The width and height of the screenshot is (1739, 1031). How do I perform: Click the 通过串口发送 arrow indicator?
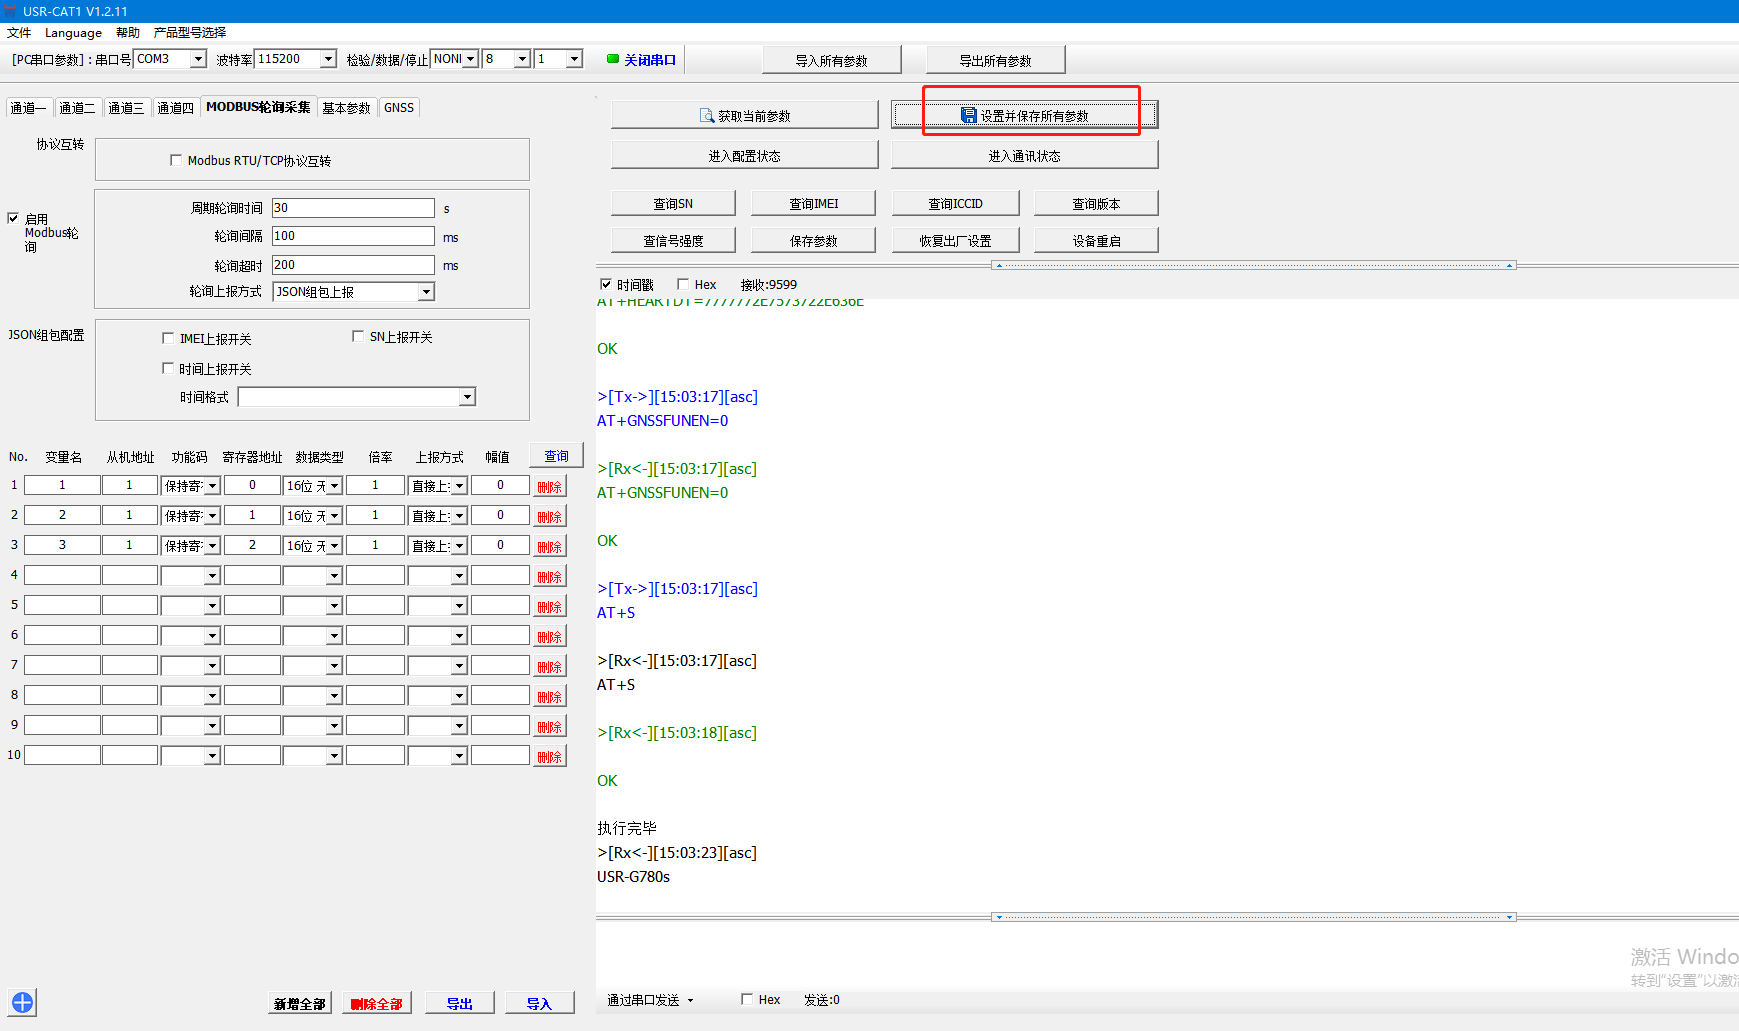690,1001
